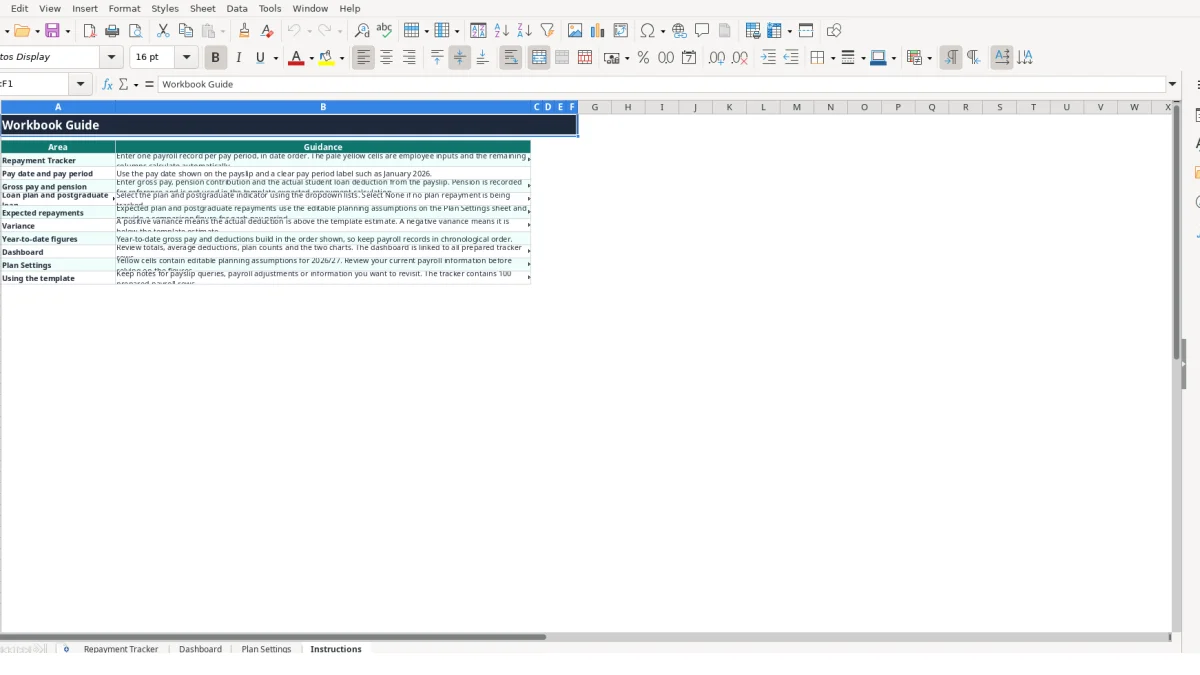This screenshot has height=675, width=1200.
Task: Click the Save document icon
Action: (x=52, y=31)
